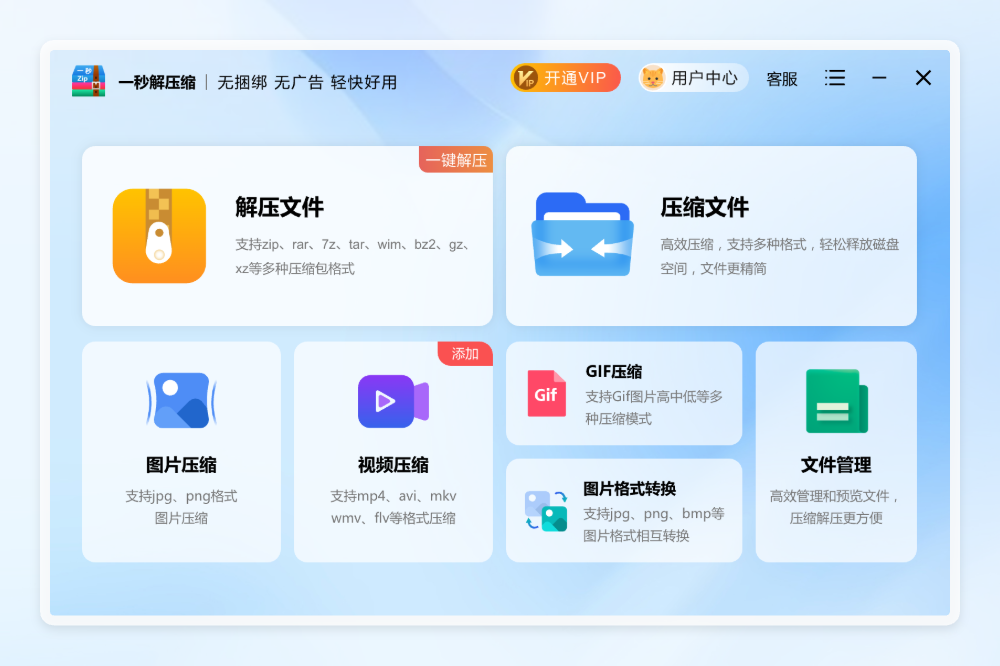The image size is (1000, 666).
Task: Open the purple video compression icon
Action: (393, 401)
